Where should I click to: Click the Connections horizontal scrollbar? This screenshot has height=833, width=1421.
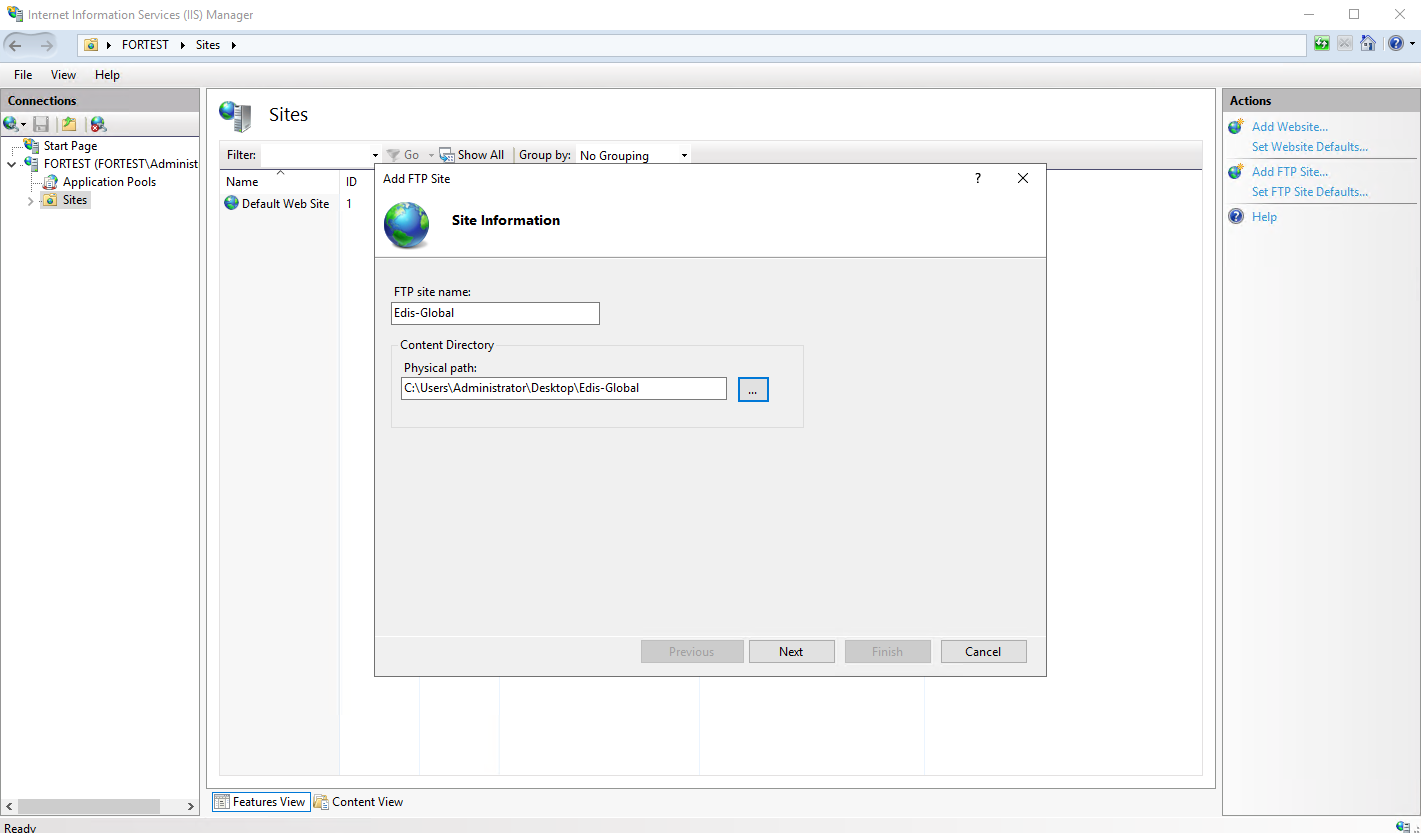[x=100, y=806]
